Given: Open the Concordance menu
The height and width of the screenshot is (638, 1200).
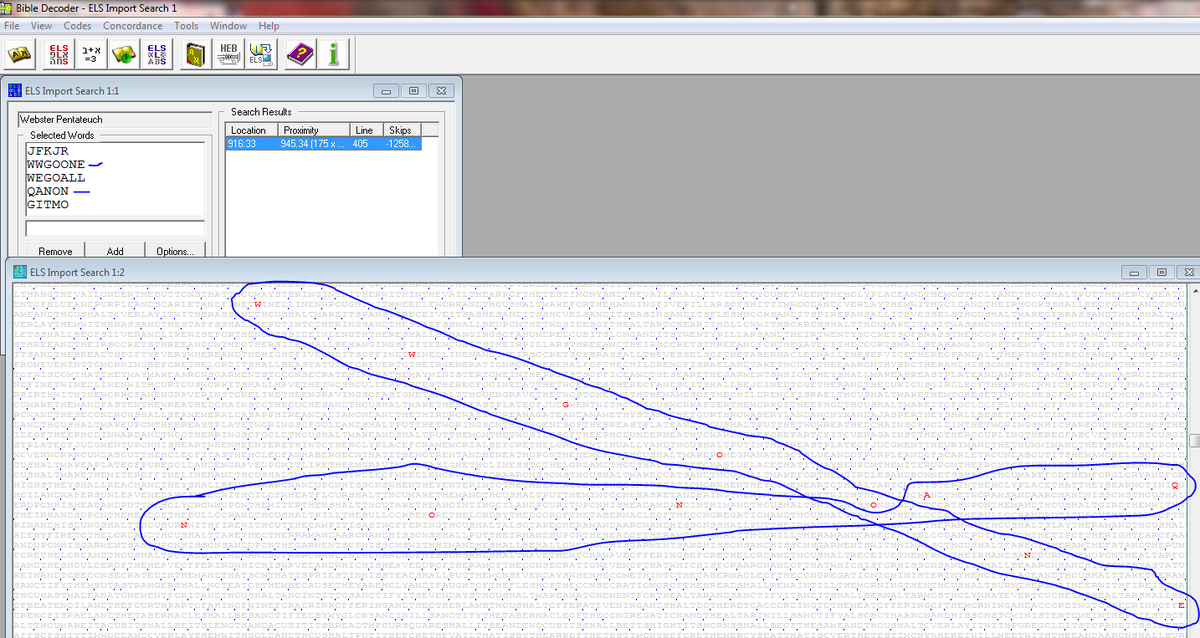Looking at the screenshot, I should point(133,25).
